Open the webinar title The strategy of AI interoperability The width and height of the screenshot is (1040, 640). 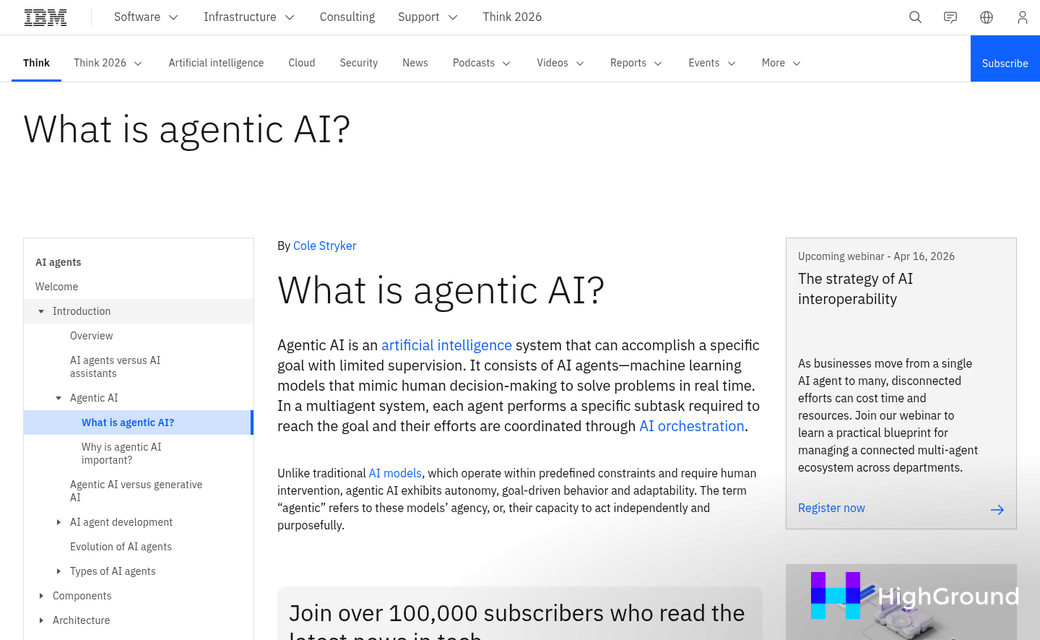click(x=855, y=288)
